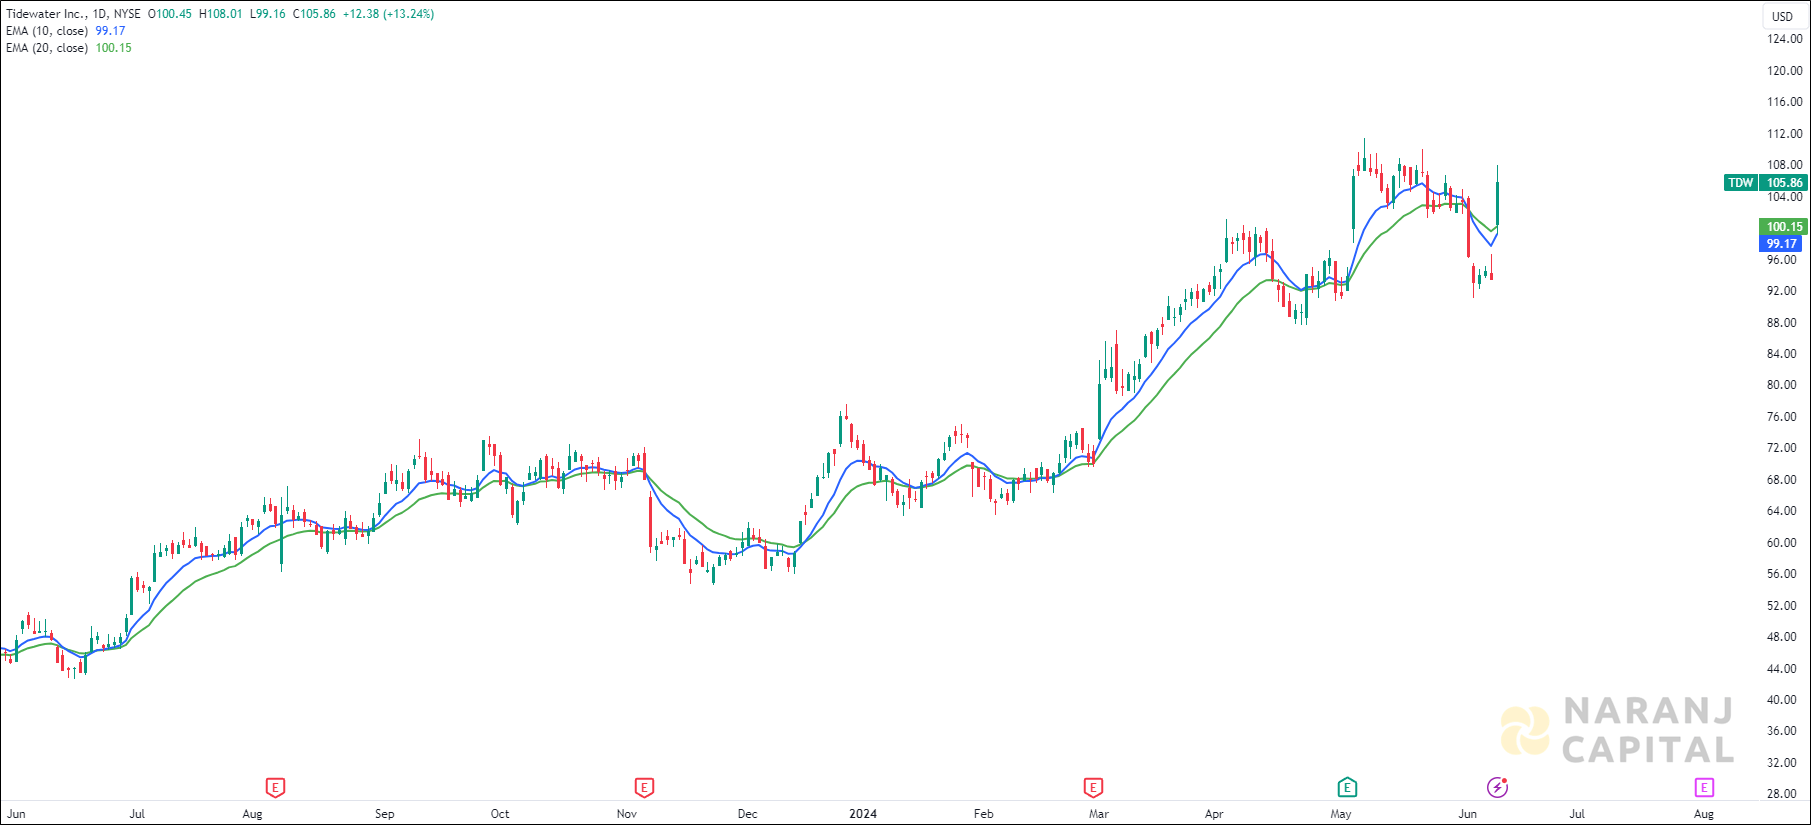This screenshot has height=825, width=1811.
Task: Click the 1D interval in the legend
Action: point(99,14)
